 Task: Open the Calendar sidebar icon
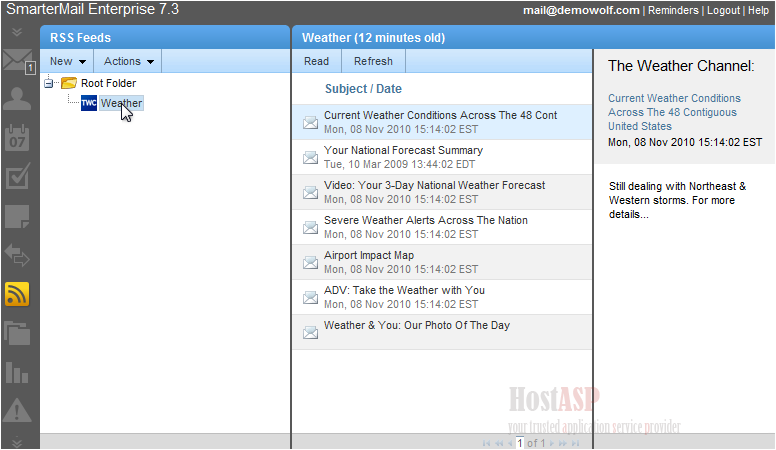[17, 137]
